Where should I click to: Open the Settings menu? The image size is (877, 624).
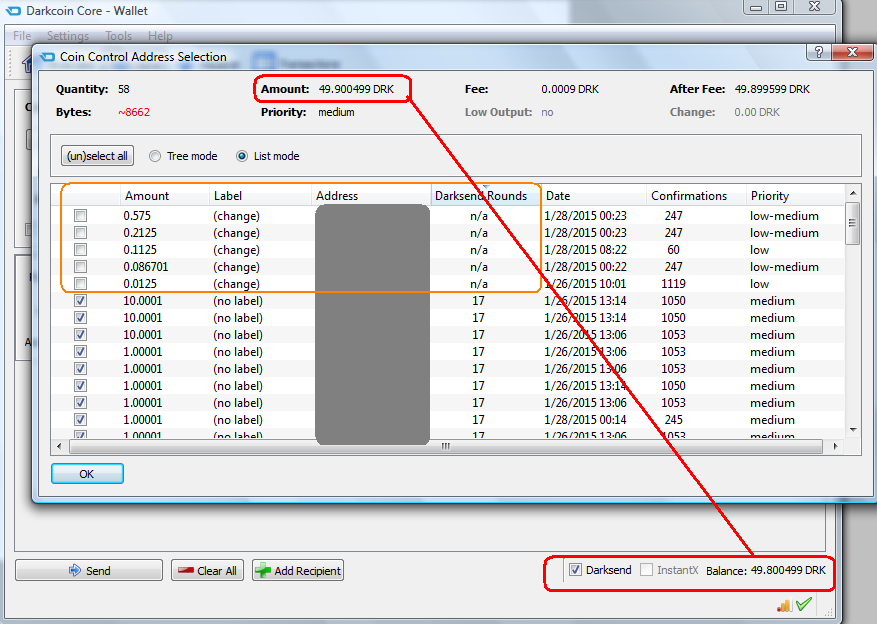click(x=68, y=36)
